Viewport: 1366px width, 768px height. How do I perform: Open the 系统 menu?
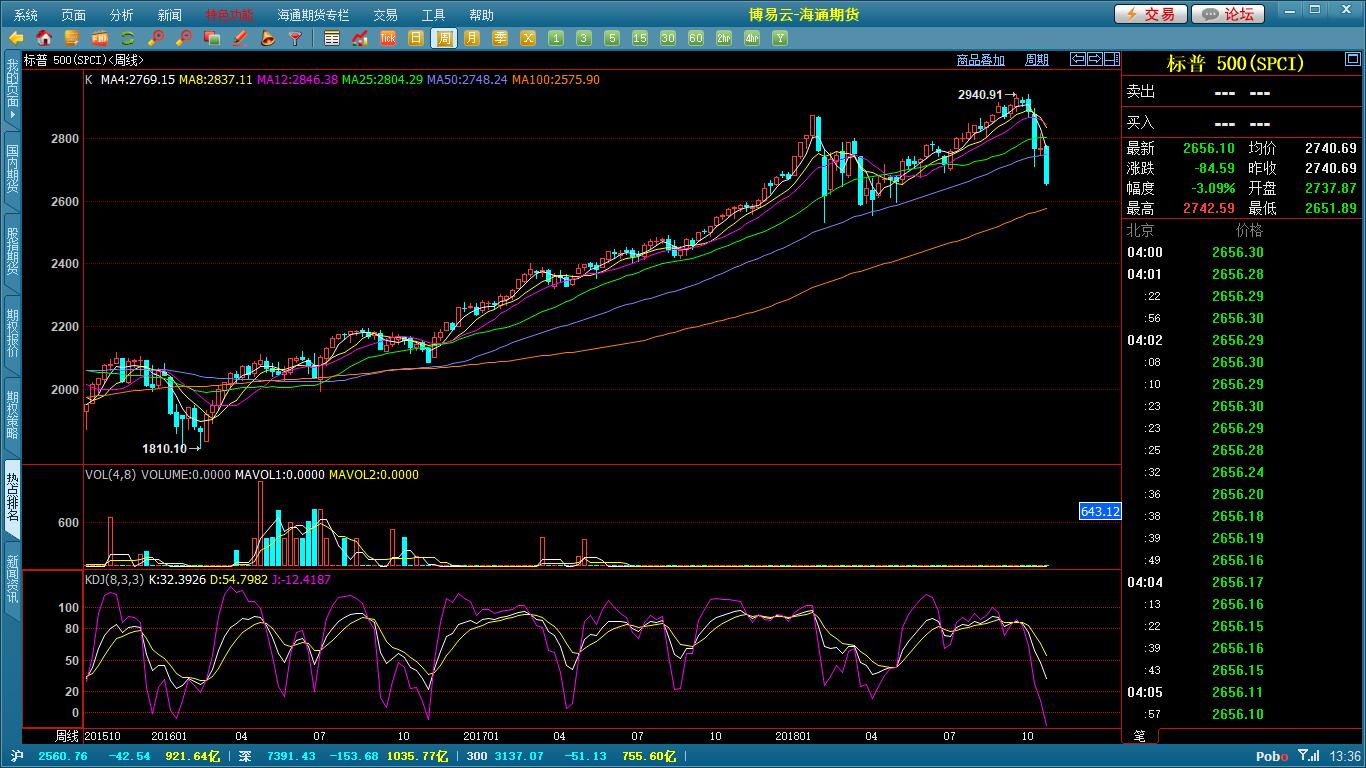(x=26, y=15)
